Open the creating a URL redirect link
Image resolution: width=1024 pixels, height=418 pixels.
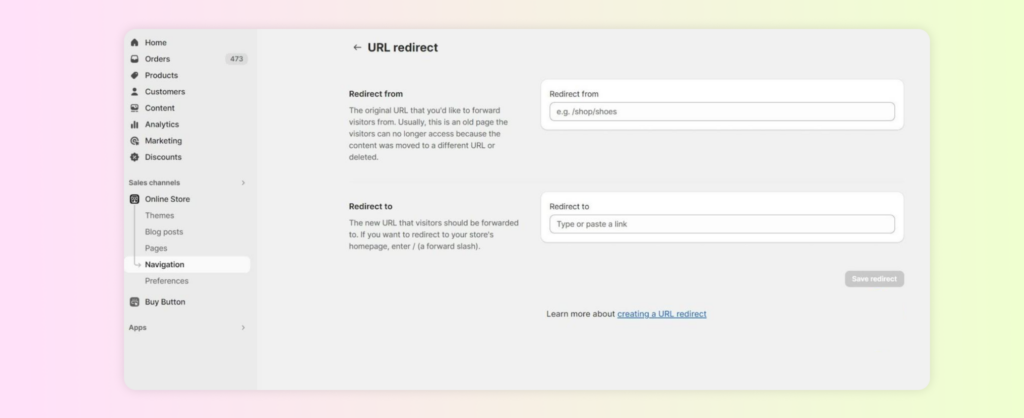pos(661,314)
